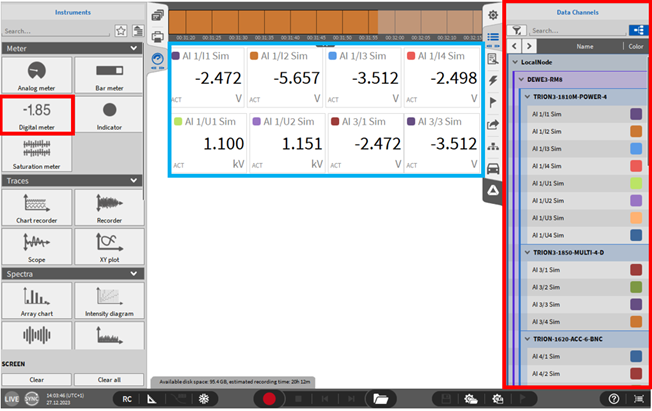This screenshot has width=652, height=411.
Task: Click the Clear all button
Action: pyautogui.click(x=110, y=380)
